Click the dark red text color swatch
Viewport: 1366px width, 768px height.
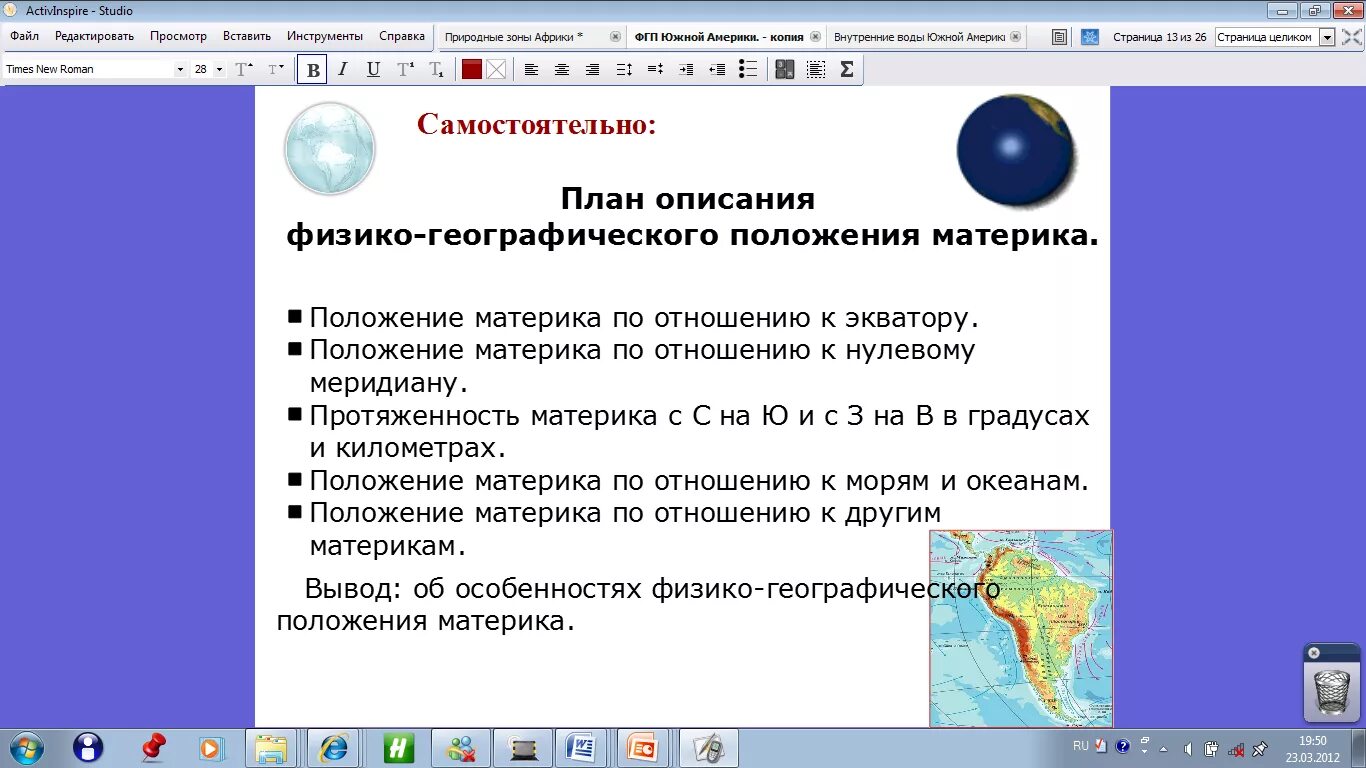click(x=471, y=69)
